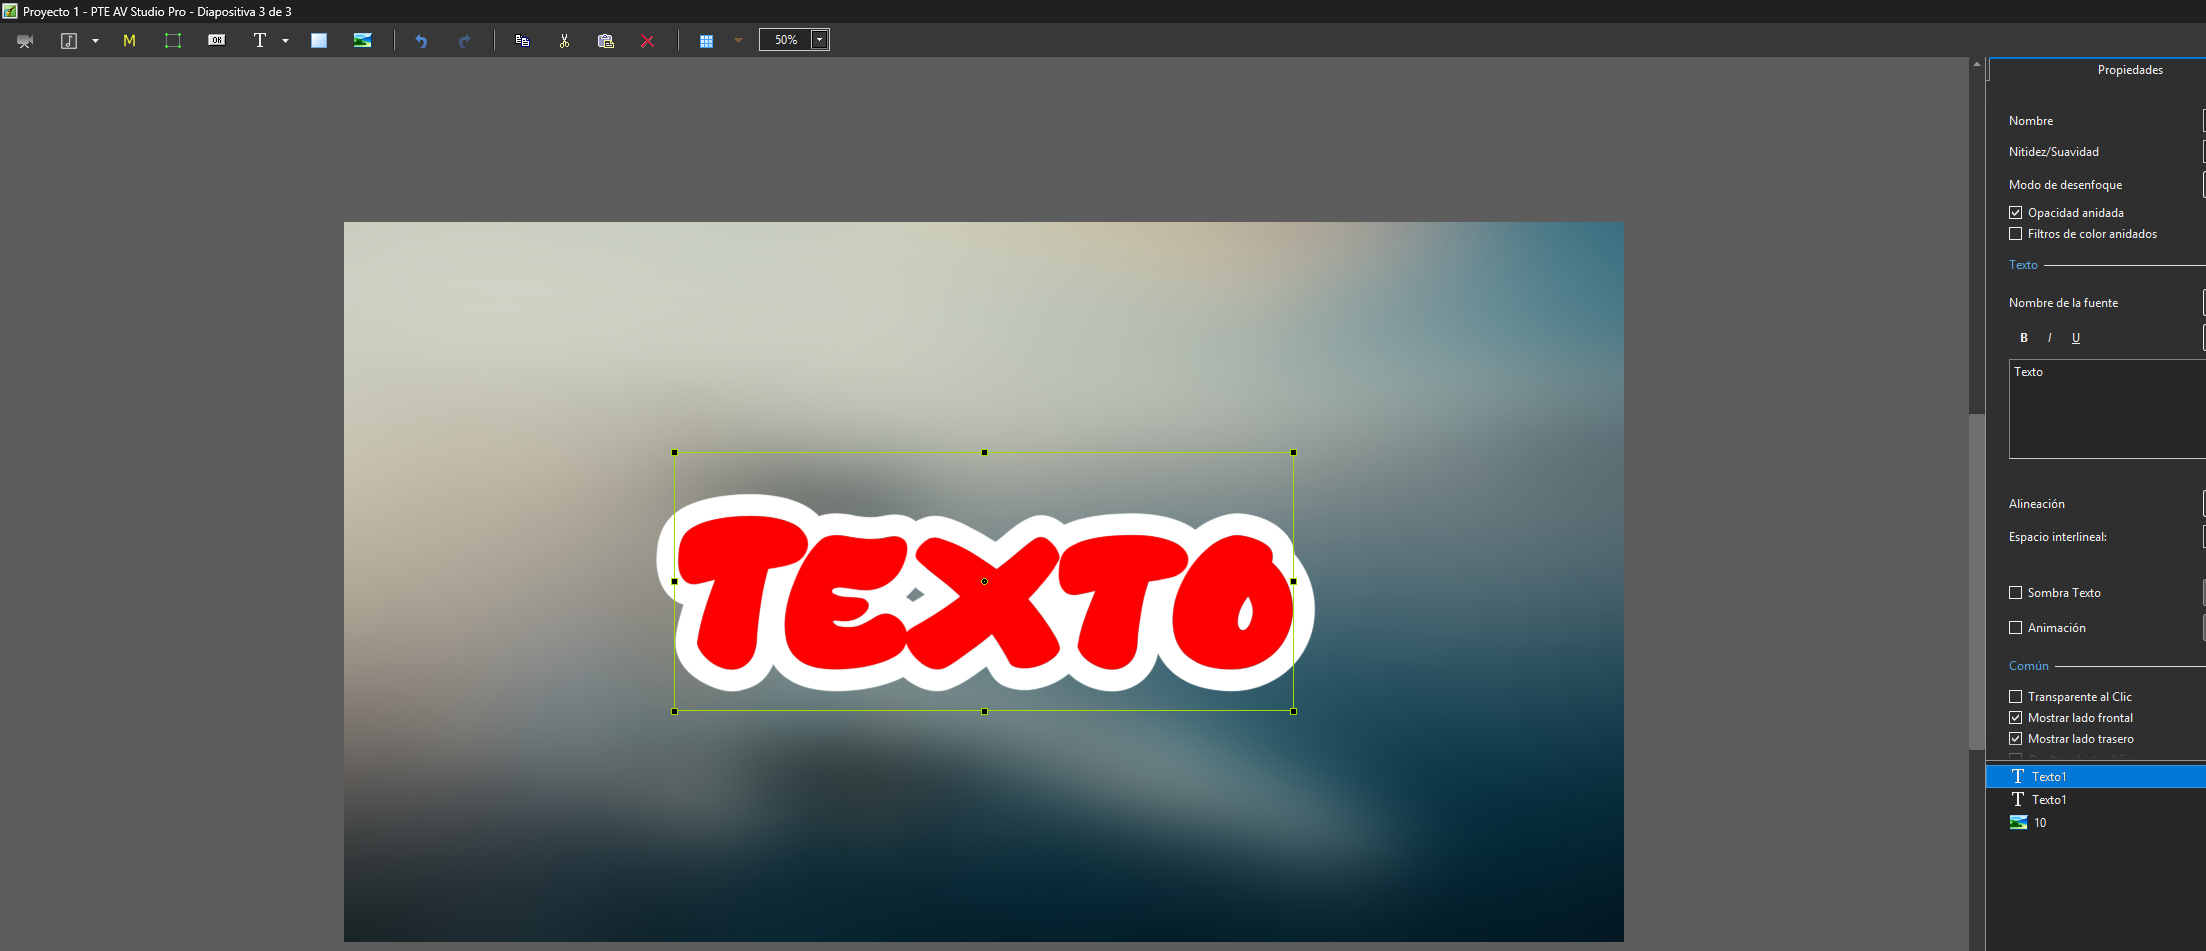The height and width of the screenshot is (951, 2206).
Task: Open the audio icon dropdown arrow
Action: click(96, 41)
